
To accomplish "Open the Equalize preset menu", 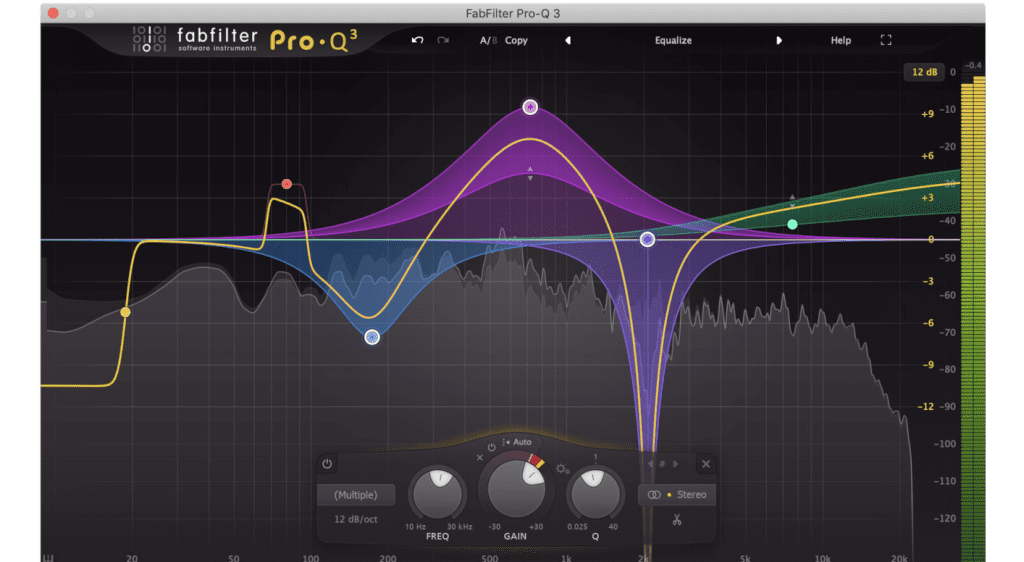I will coord(673,40).
